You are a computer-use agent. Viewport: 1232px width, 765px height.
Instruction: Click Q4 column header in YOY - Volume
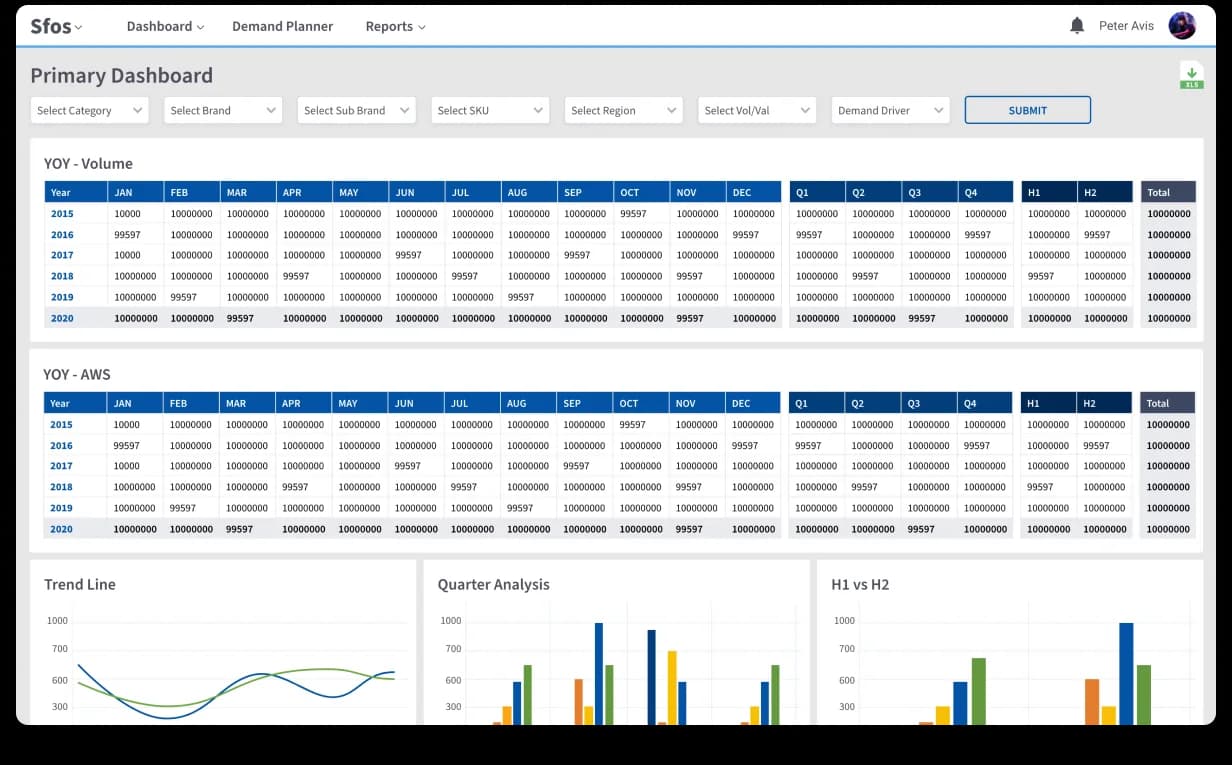click(986, 192)
